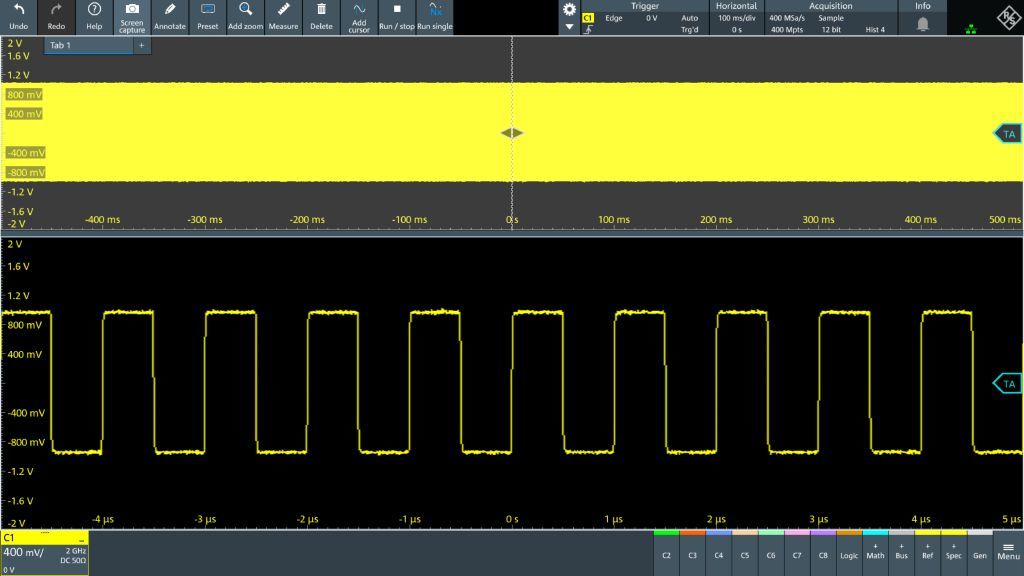Toggle the Logic channel button
Image resolution: width=1024 pixels, height=576 pixels.
click(x=849, y=552)
